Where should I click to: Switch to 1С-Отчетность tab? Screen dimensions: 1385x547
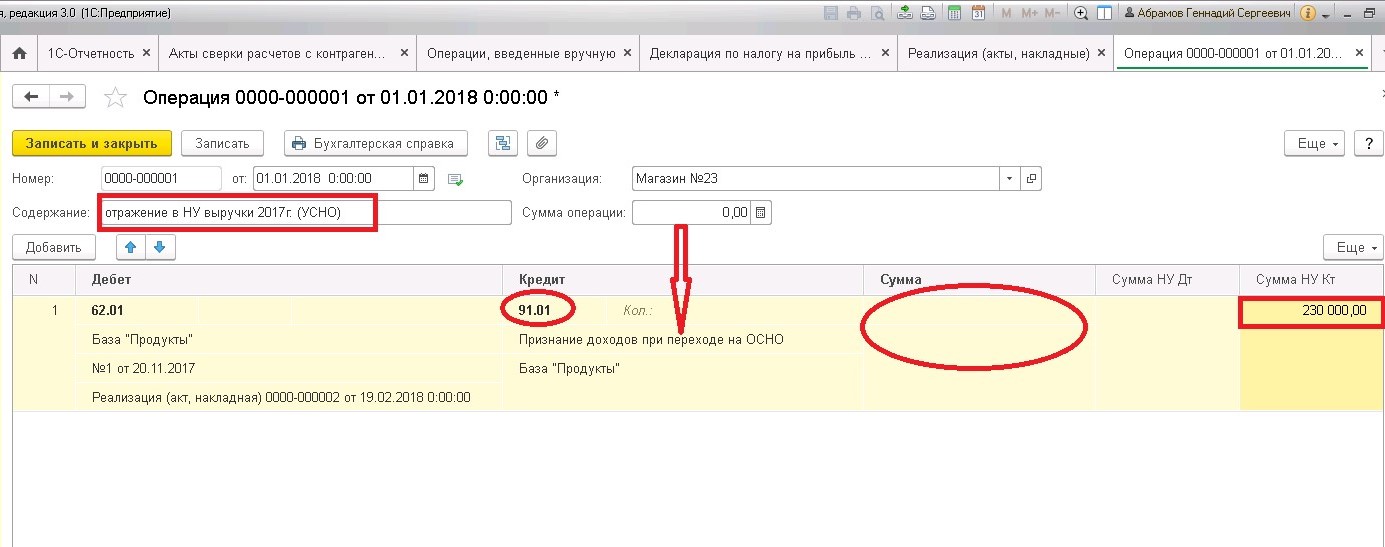click(x=90, y=54)
